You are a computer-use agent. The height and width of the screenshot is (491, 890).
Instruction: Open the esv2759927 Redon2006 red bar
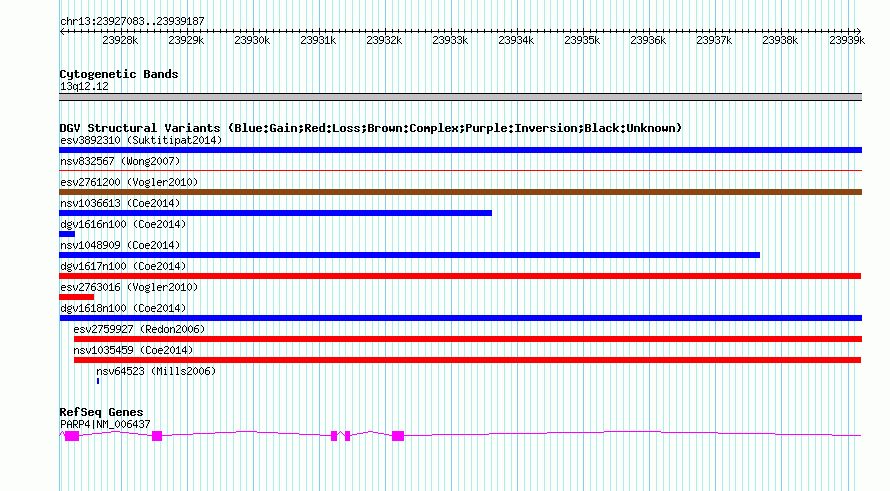468,339
